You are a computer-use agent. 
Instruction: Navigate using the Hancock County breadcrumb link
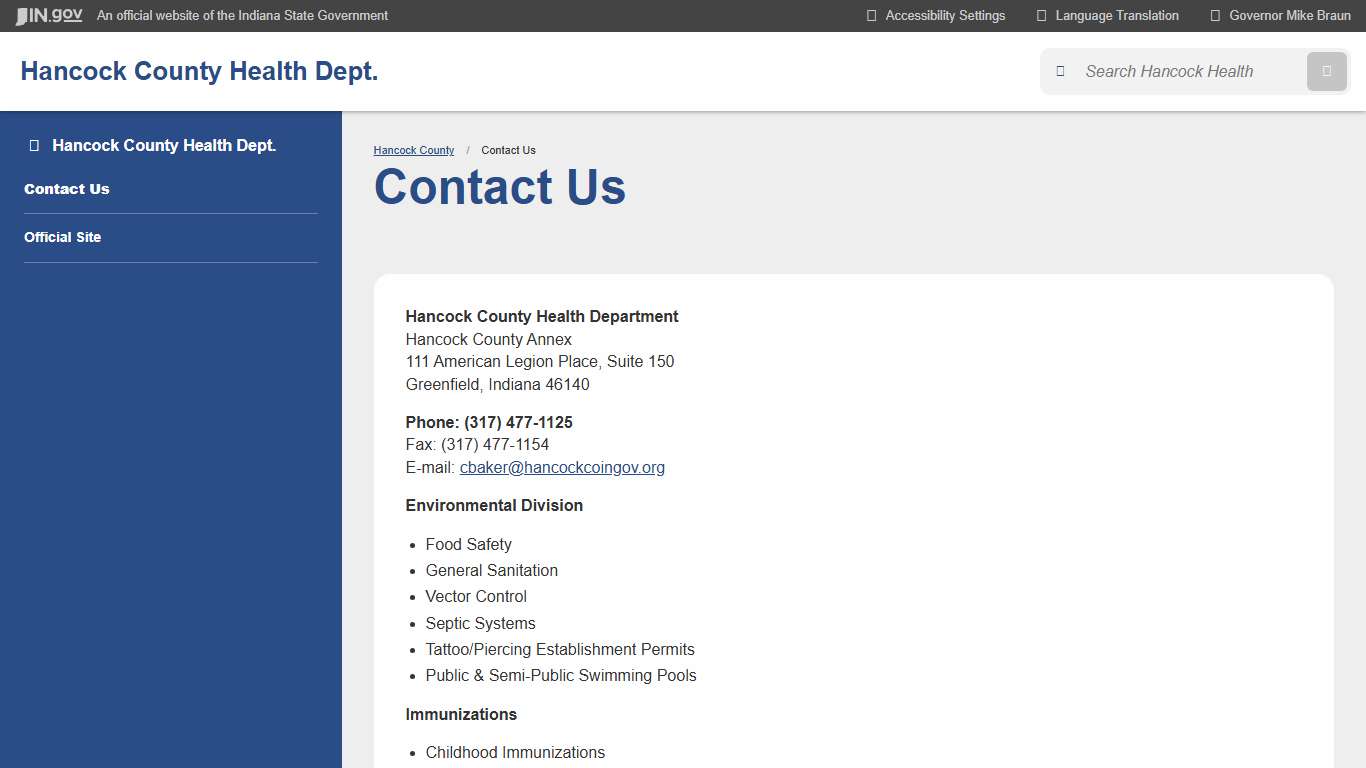[x=413, y=150]
